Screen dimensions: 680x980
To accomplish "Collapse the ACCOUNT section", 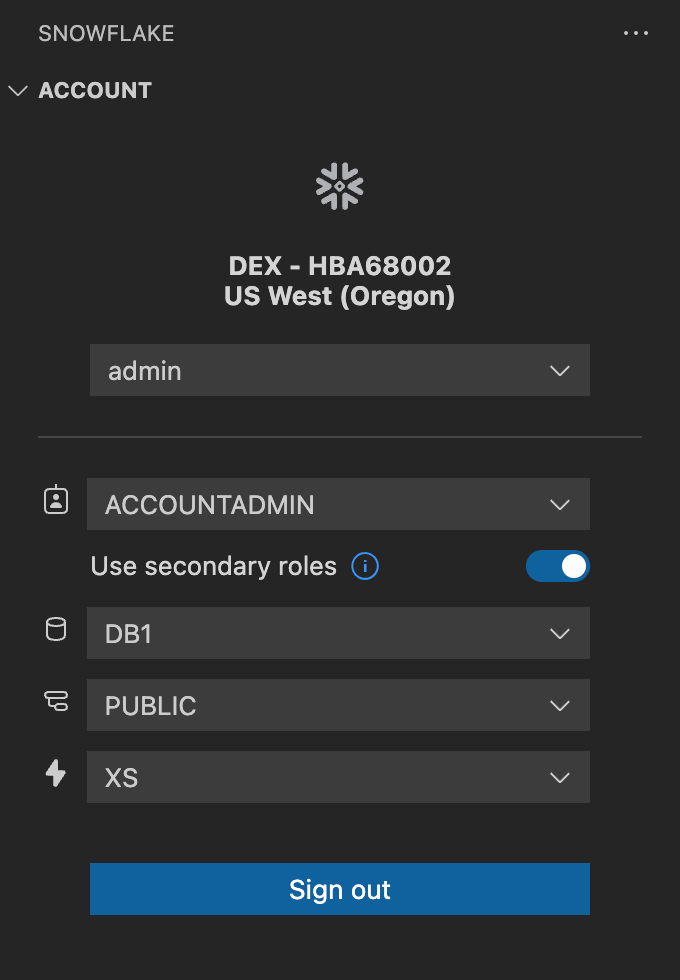I will [x=18, y=90].
